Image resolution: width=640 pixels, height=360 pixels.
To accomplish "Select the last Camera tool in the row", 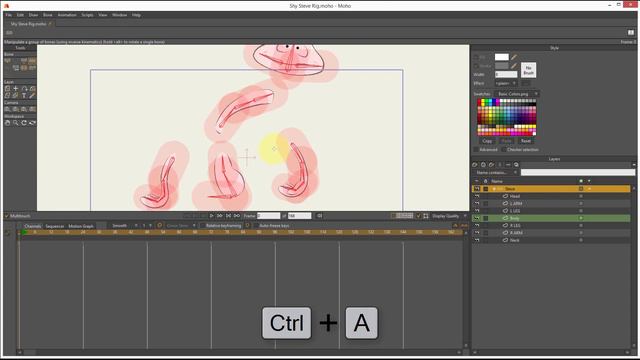I will [x=32, y=109].
